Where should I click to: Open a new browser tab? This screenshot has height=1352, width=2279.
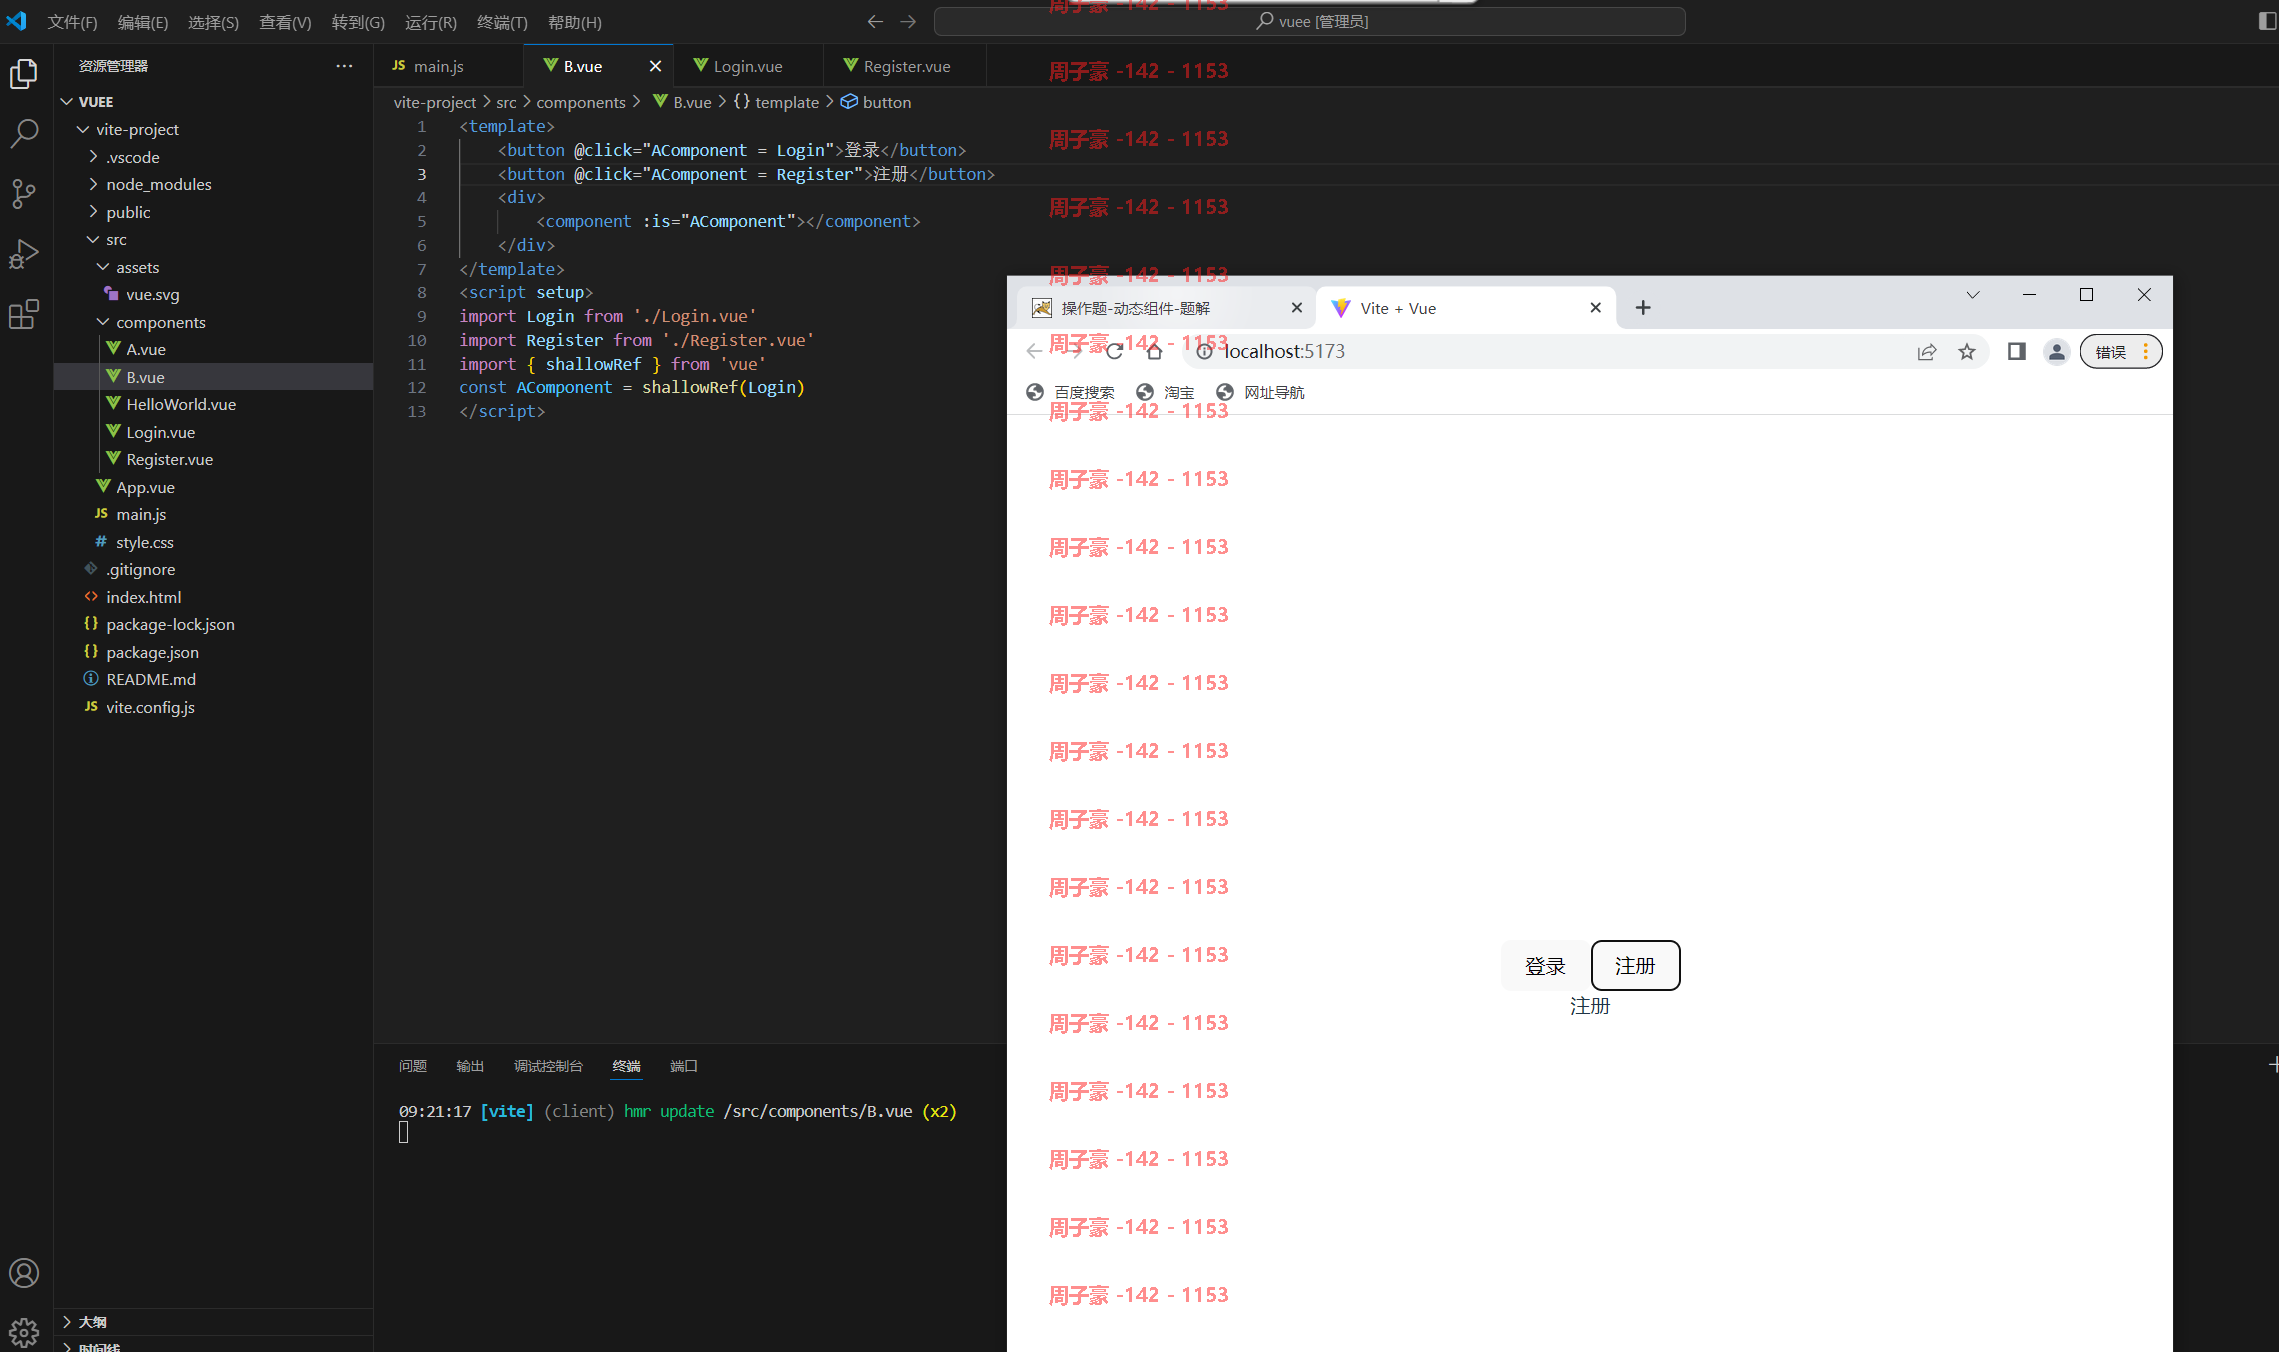[1643, 308]
